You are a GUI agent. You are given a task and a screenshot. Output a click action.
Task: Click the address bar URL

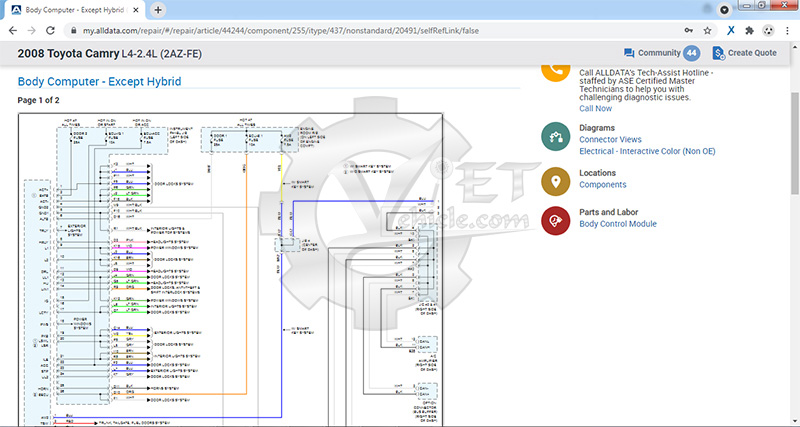coord(281,31)
